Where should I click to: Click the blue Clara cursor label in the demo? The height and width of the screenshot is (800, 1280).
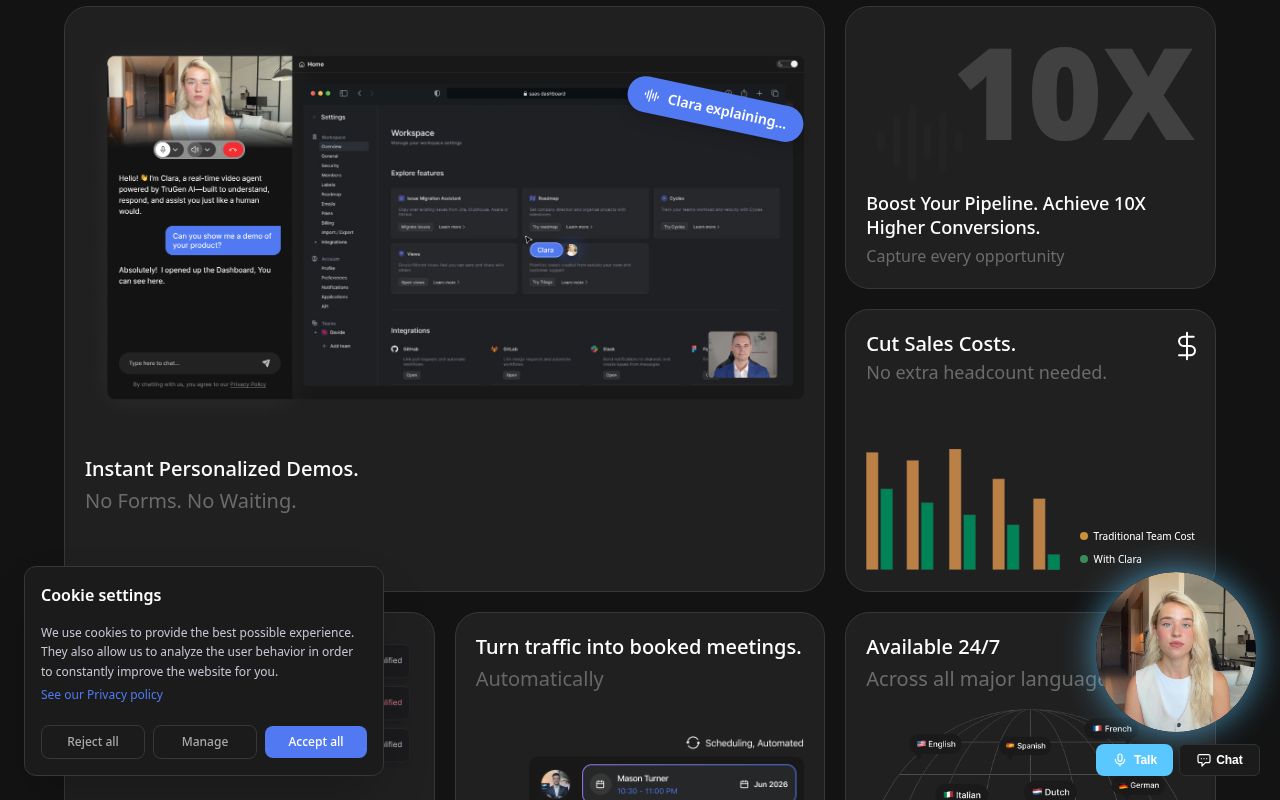[x=545, y=250]
